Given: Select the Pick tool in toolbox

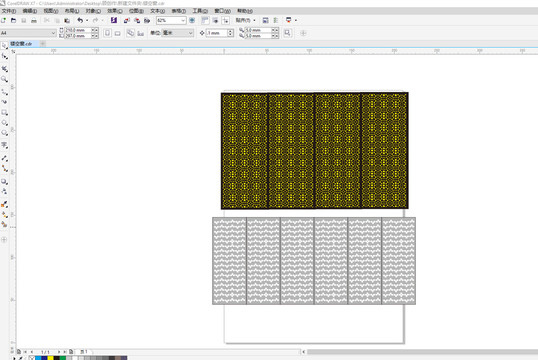Looking at the screenshot, I should coord(4,46).
